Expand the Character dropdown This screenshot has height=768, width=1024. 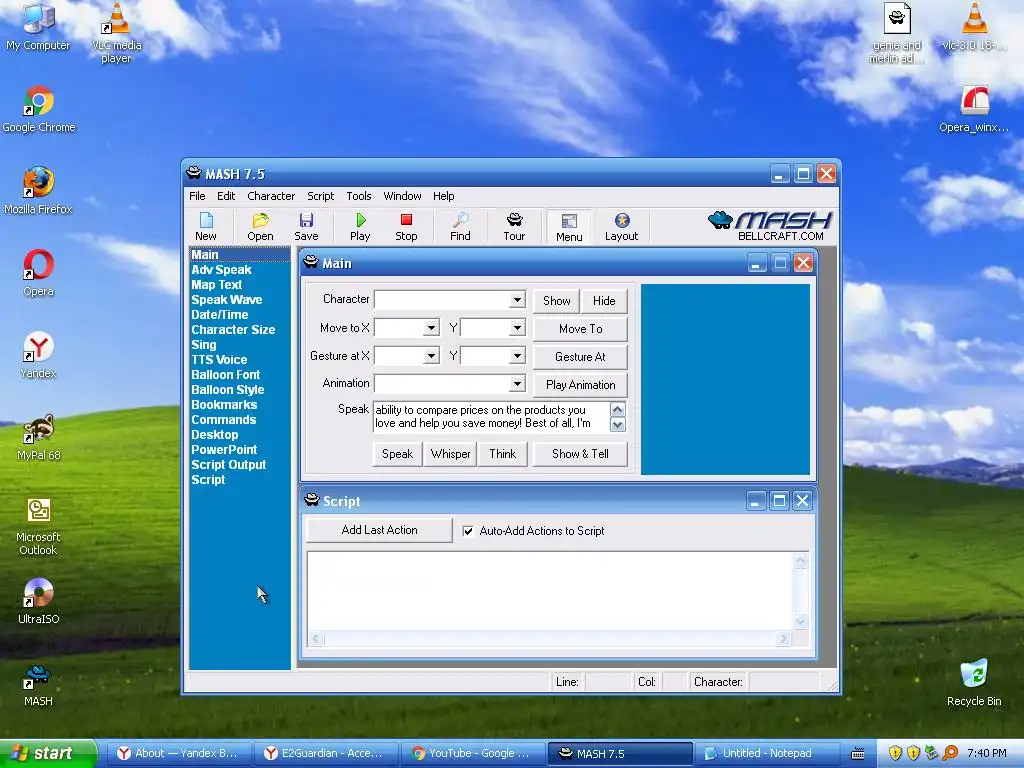pos(517,300)
